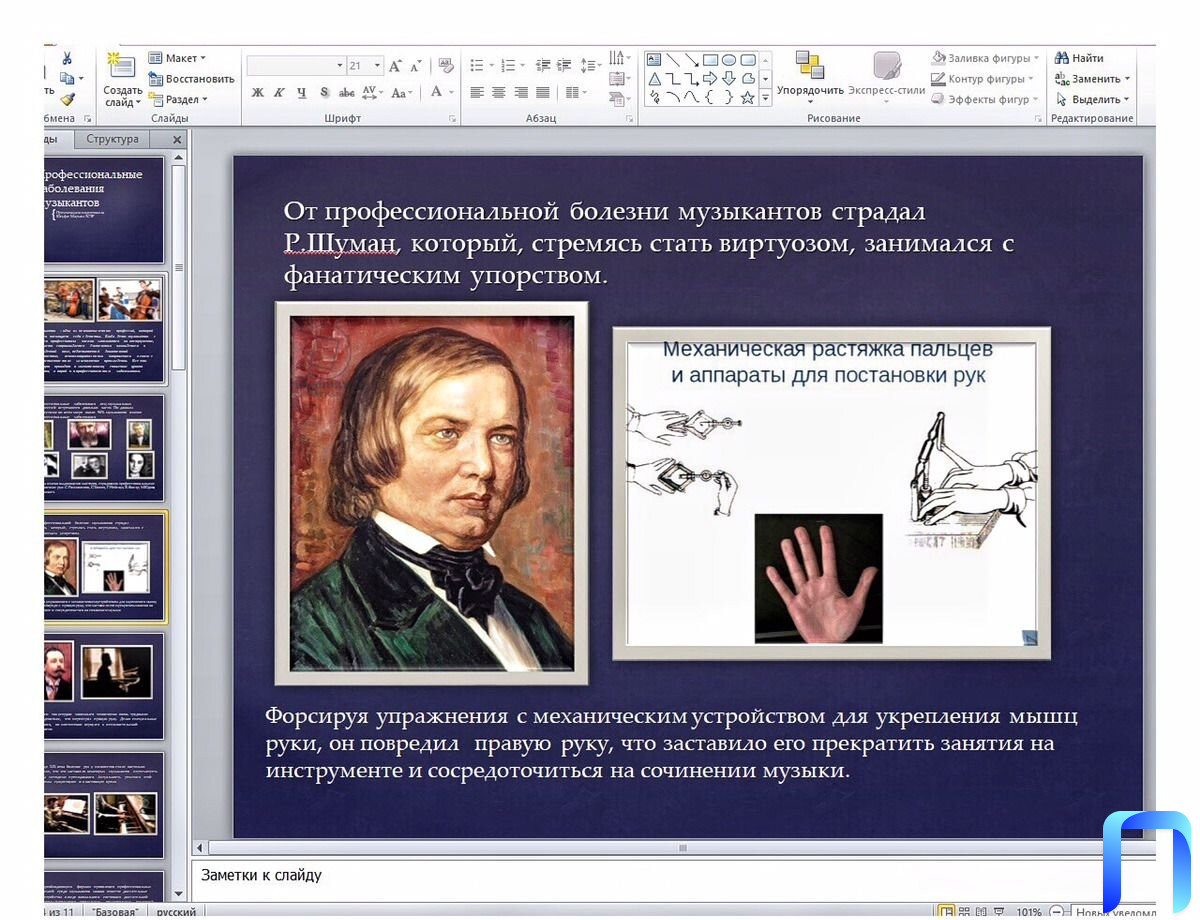
Task: Select the oval shape
Action: tap(729, 59)
